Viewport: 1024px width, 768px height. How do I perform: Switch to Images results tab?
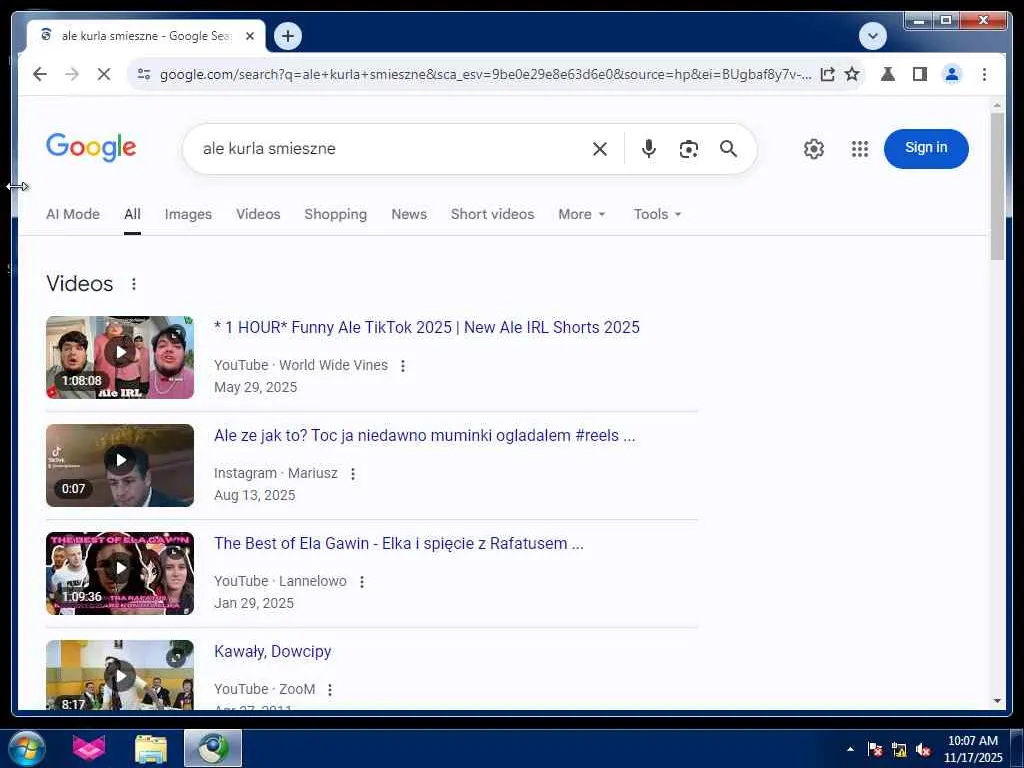point(188,214)
